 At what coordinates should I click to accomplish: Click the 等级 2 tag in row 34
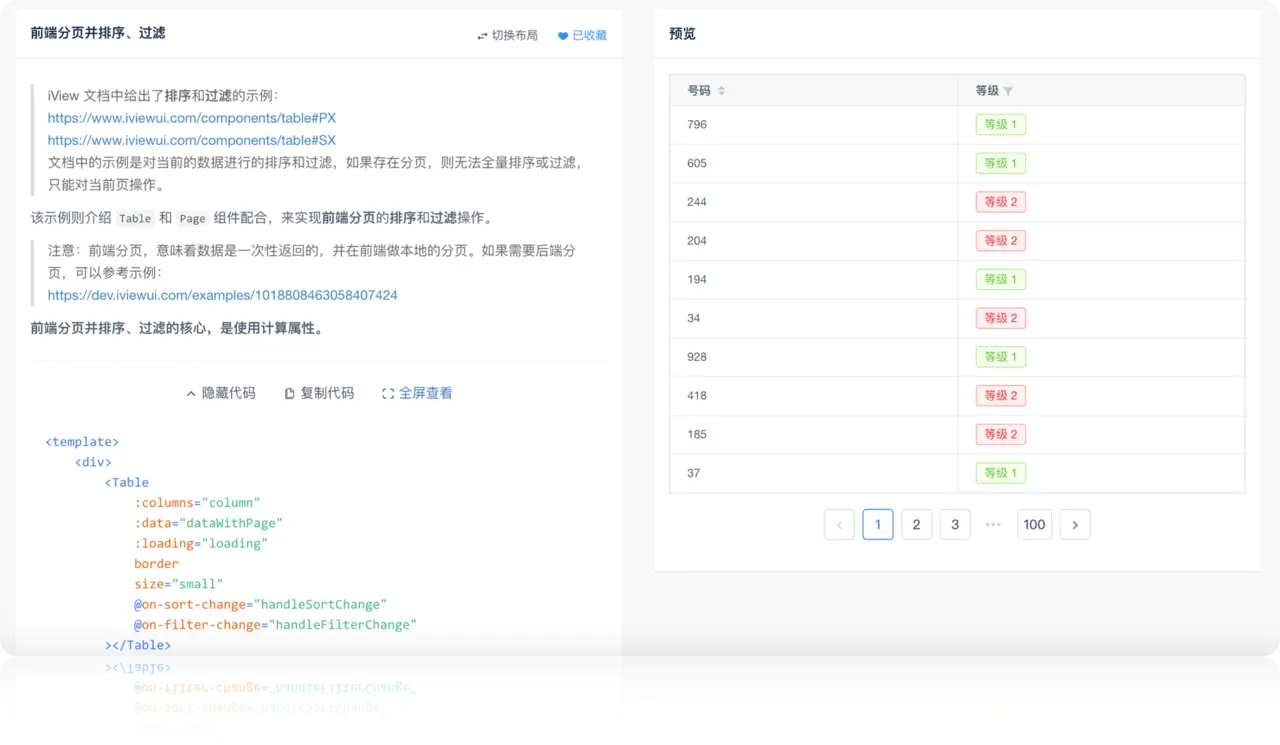click(1001, 318)
